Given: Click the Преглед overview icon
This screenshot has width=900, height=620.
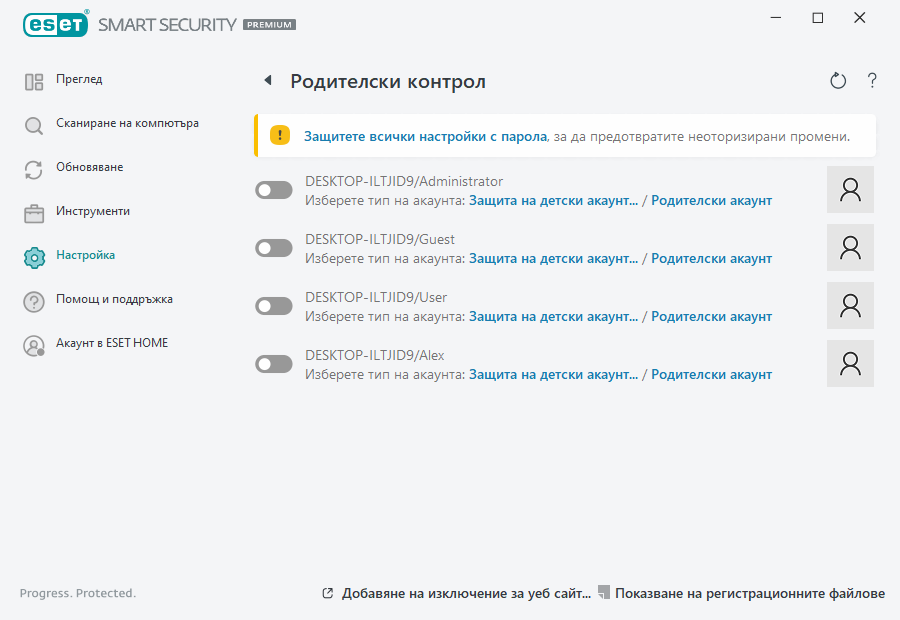Looking at the screenshot, I should point(34,80).
